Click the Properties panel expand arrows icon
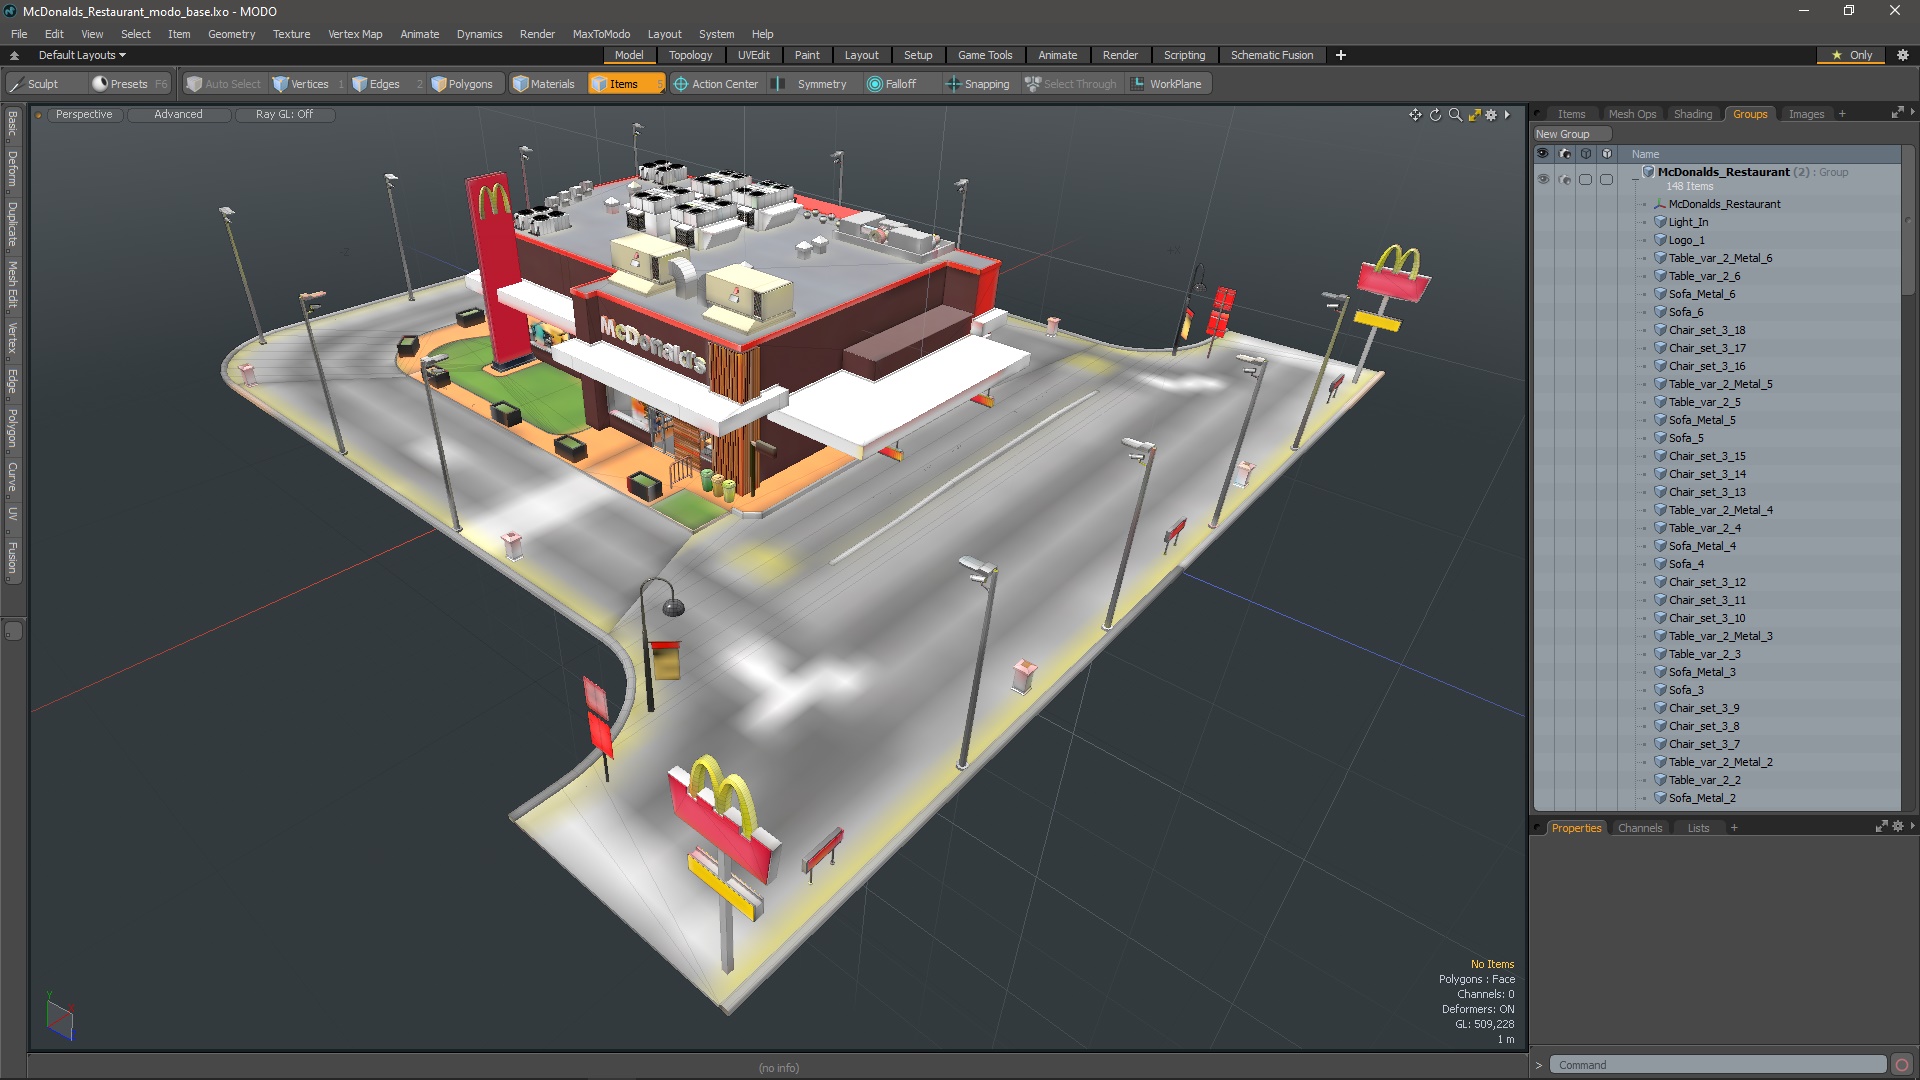The width and height of the screenshot is (1920, 1080). 1881,827
